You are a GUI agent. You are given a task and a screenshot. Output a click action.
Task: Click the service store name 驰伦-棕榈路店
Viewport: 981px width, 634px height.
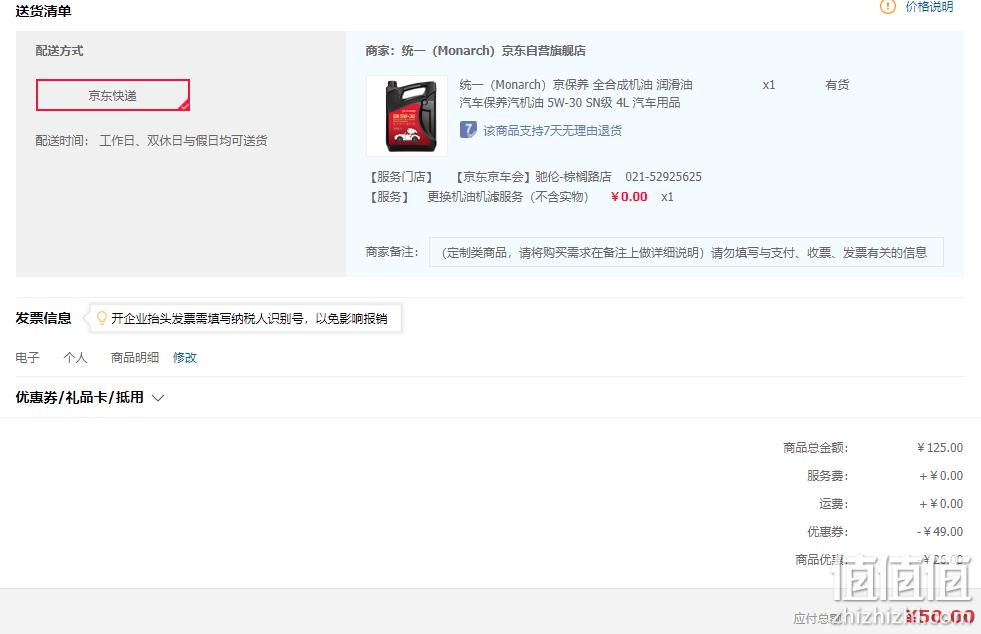tap(573, 176)
